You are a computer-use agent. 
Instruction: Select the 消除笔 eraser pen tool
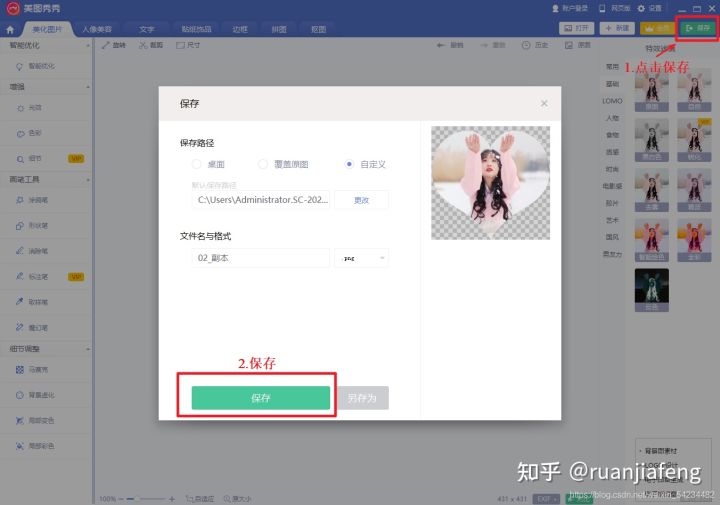32,251
